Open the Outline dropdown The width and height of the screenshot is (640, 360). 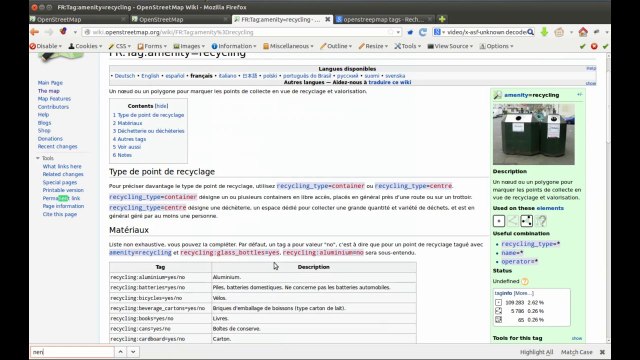[x=336, y=46]
